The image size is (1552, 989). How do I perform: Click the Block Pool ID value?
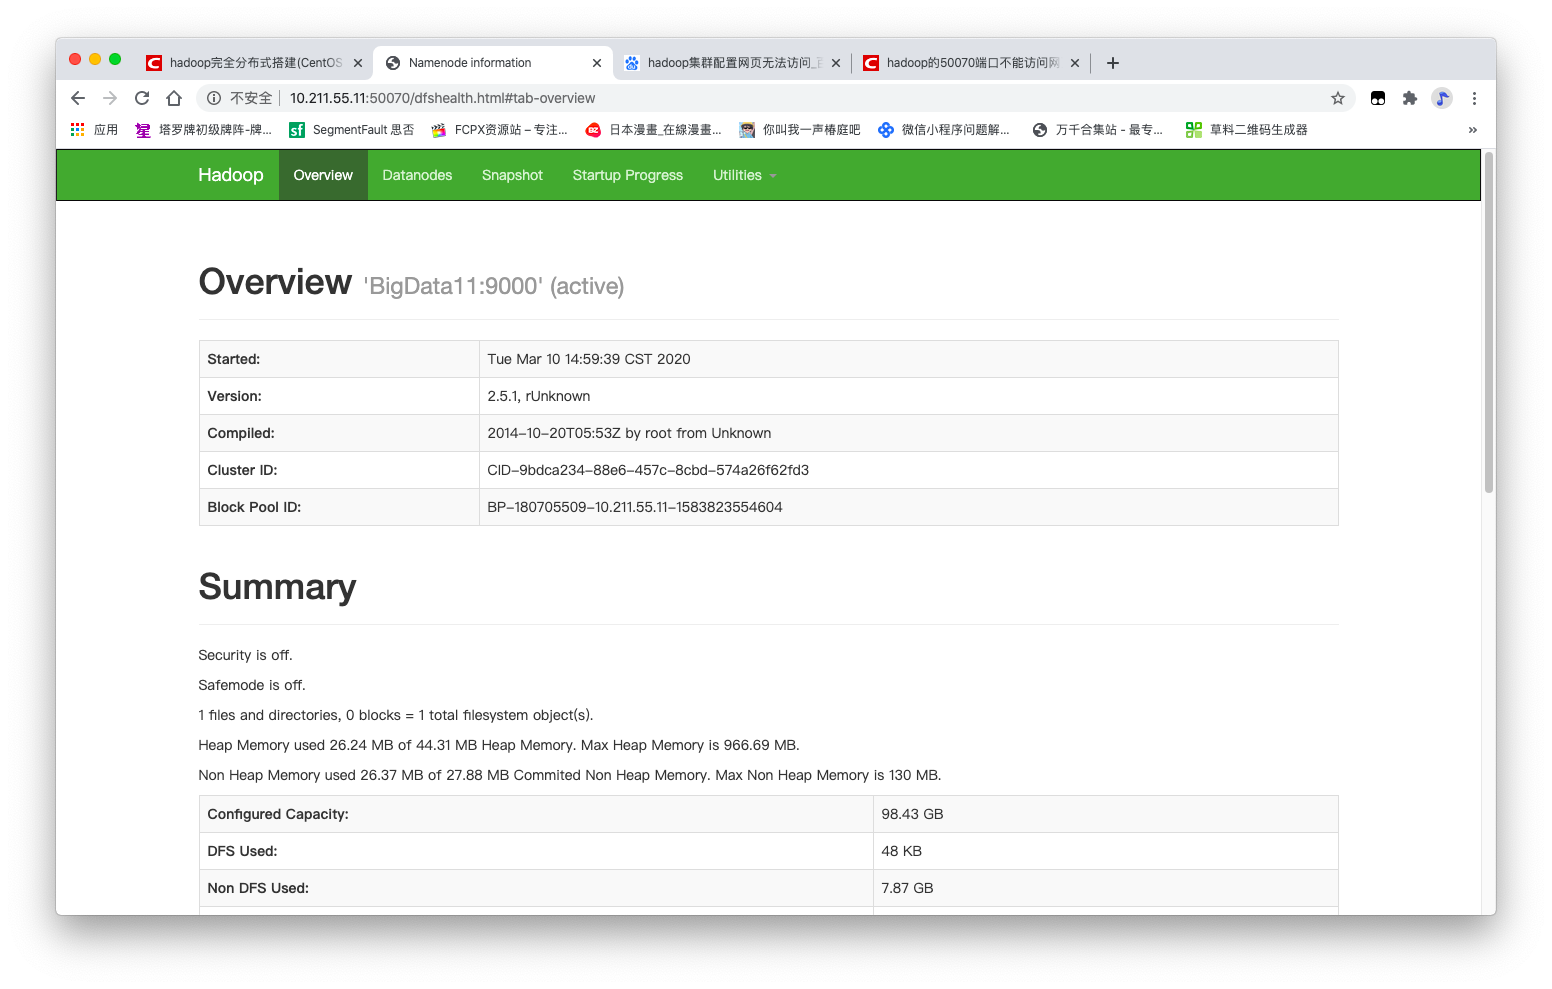click(x=635, y=507)
